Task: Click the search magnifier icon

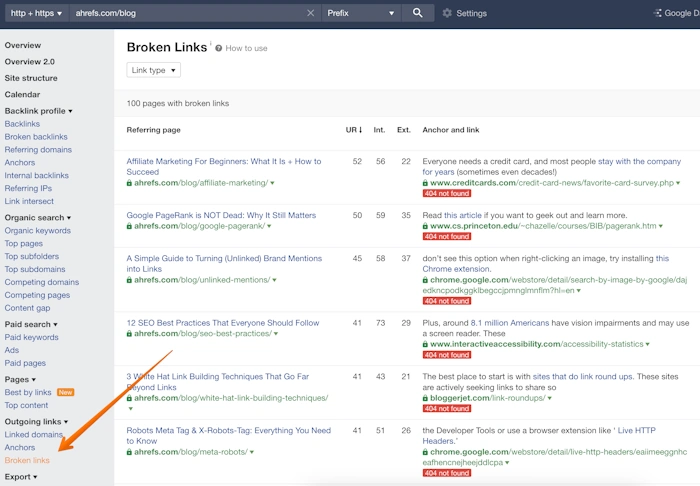Action: [x=417, y=13]
